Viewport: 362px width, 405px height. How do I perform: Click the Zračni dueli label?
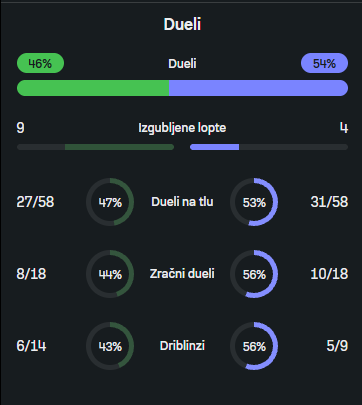click(182, 274)
